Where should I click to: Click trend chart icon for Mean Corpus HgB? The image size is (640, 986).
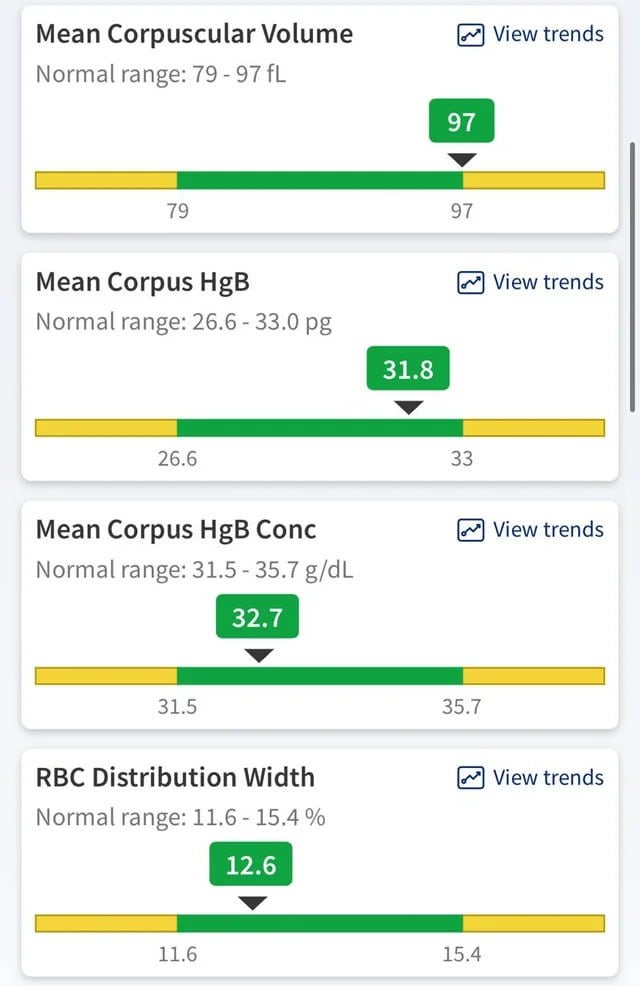[470, 283]
